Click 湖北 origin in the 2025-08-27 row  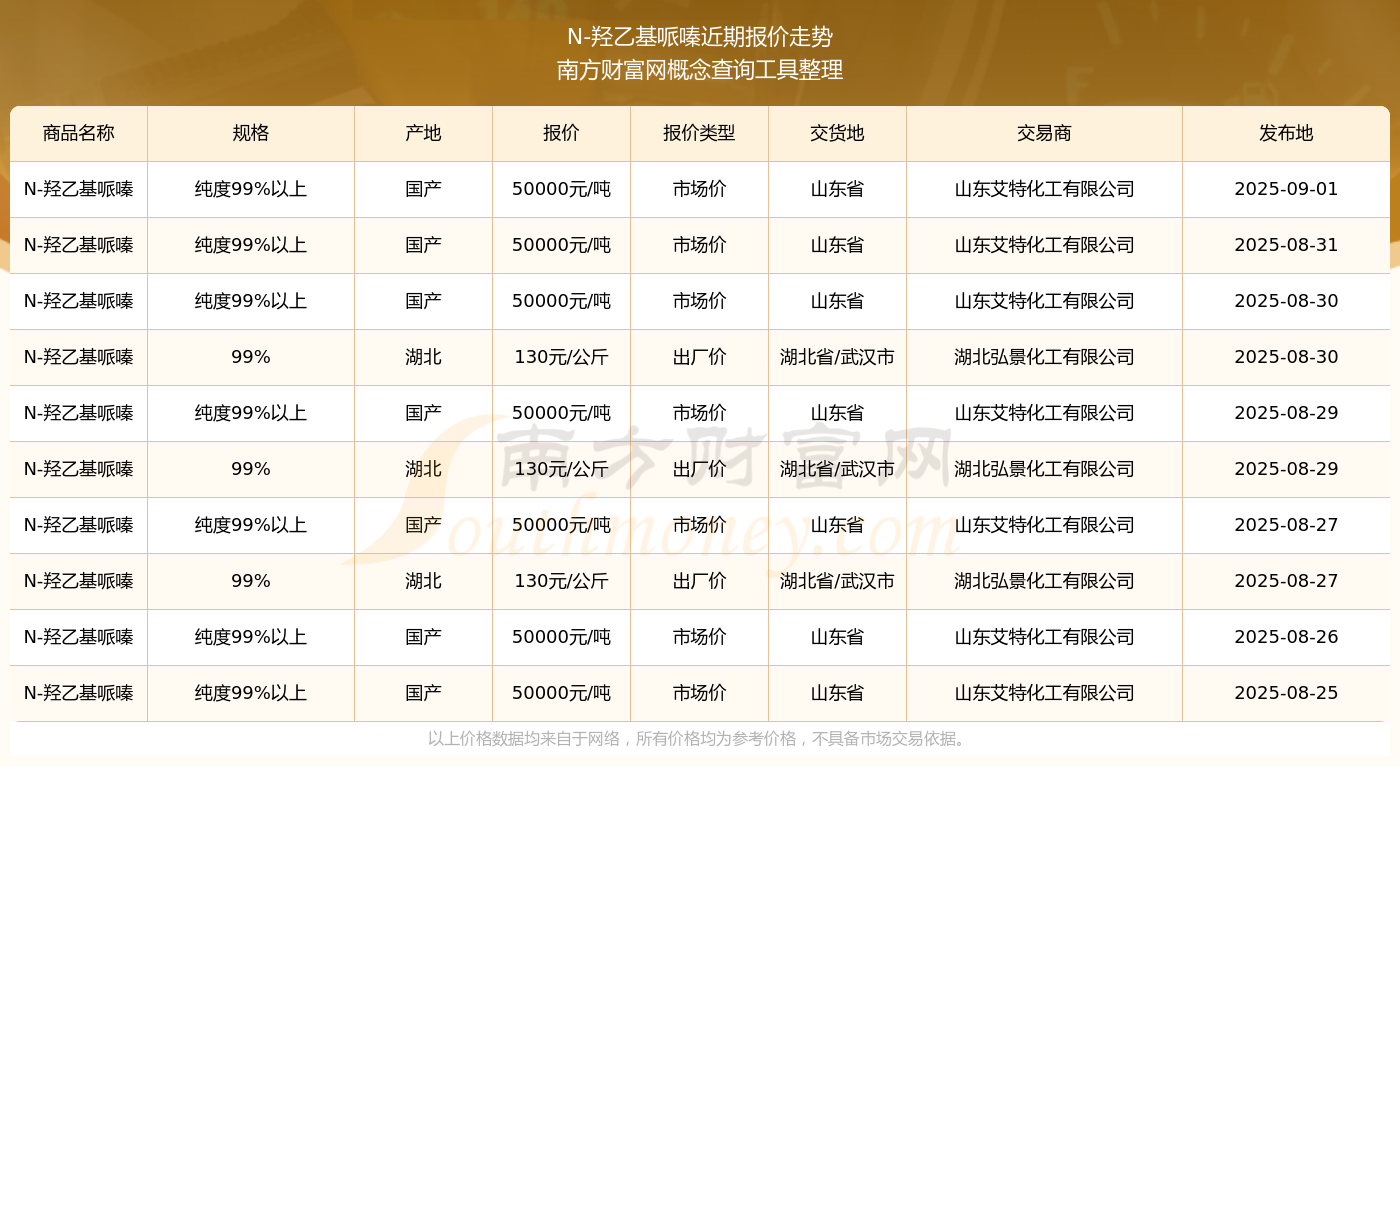[x=424, y=581]
